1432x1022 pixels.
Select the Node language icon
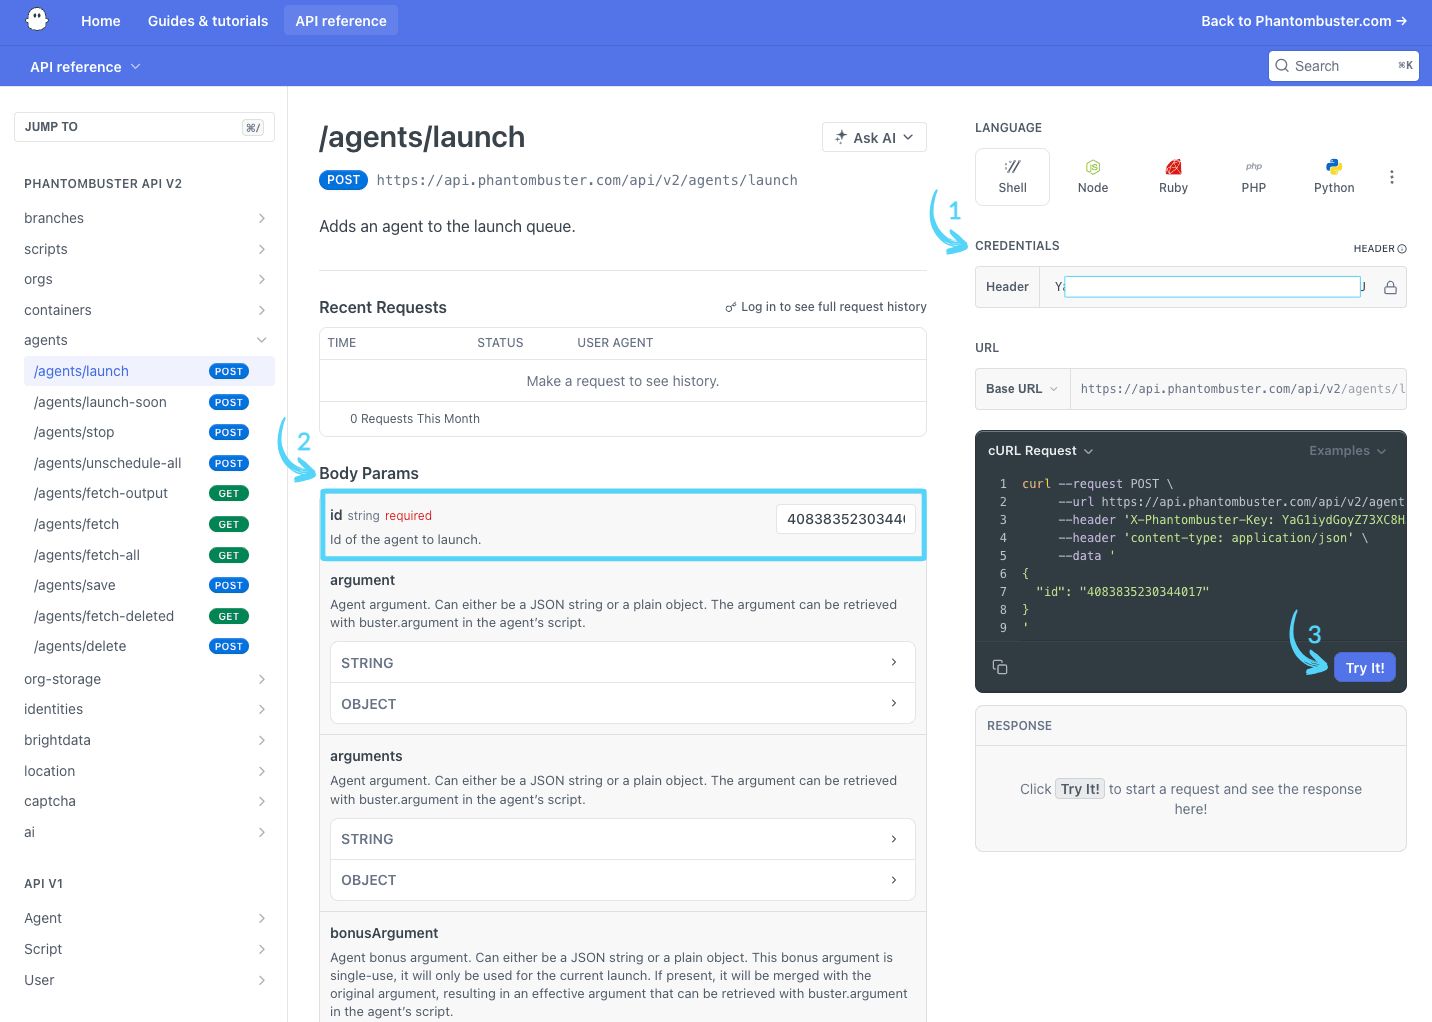[1092, 176]
